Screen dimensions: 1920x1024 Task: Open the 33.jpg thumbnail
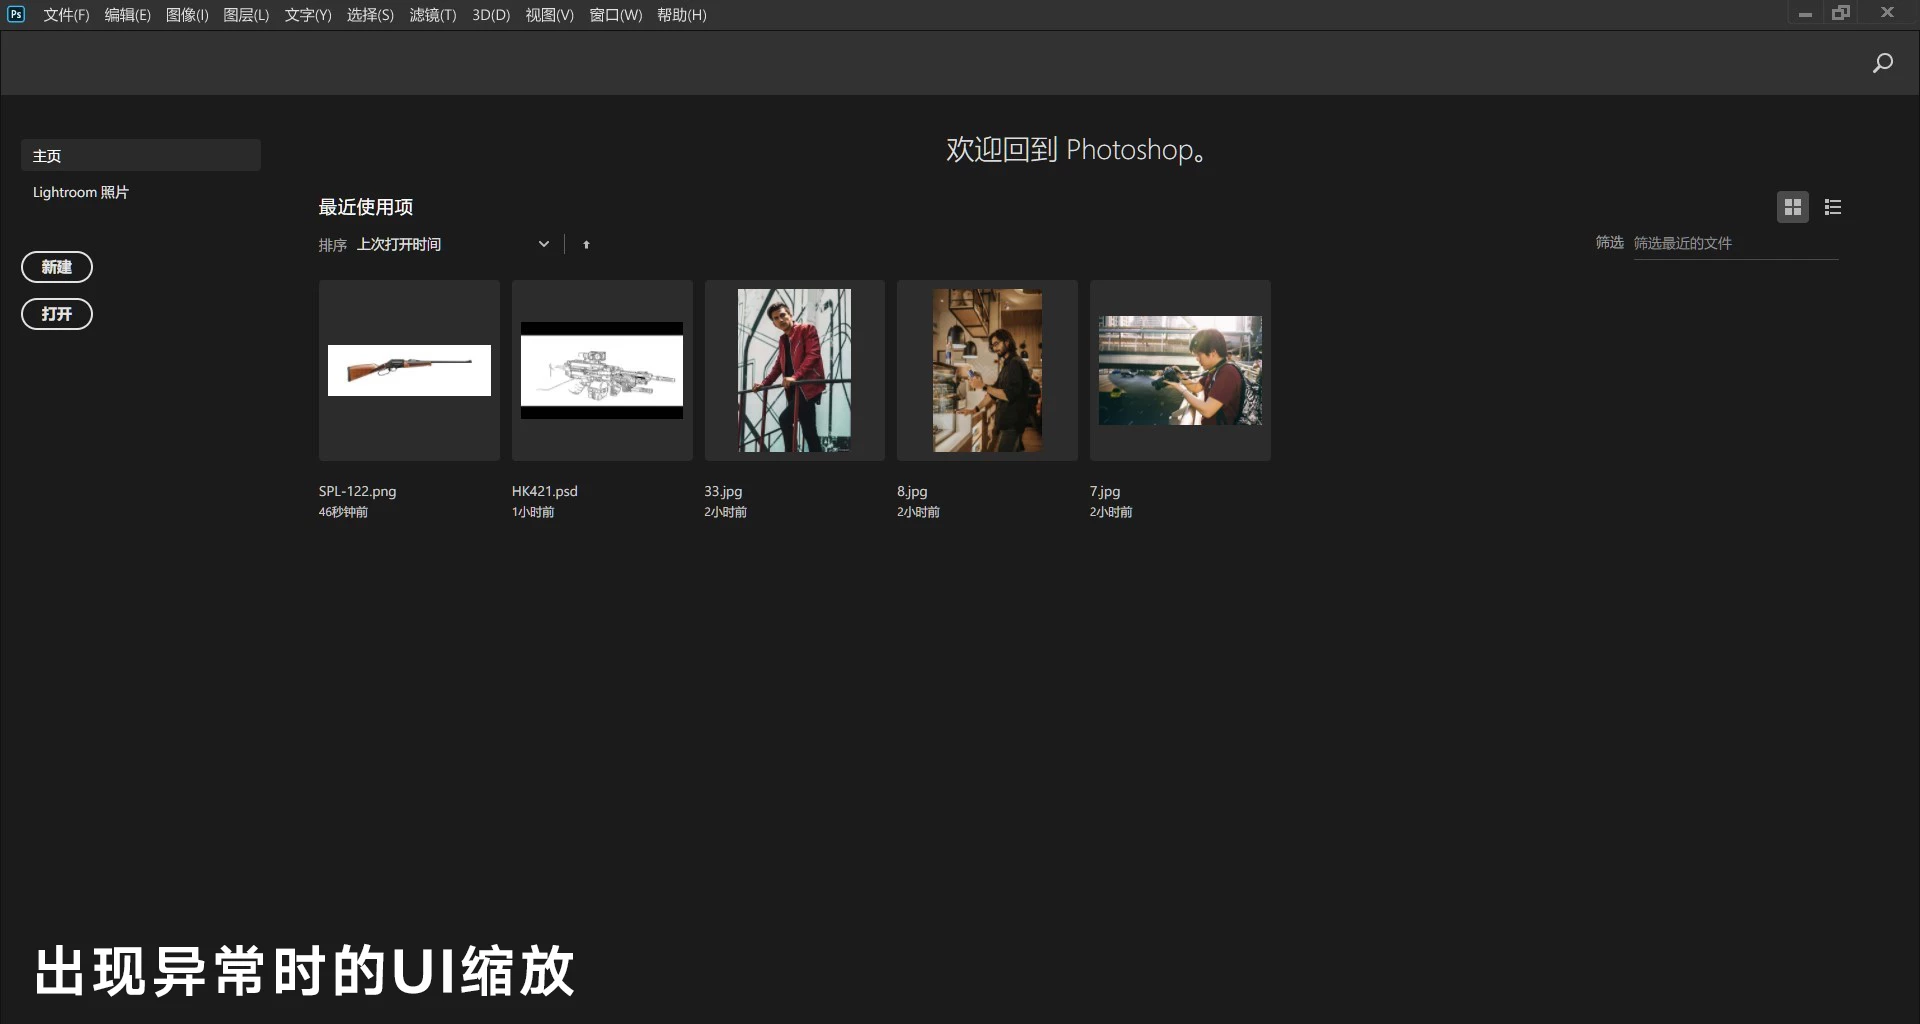tap(795, 370)
